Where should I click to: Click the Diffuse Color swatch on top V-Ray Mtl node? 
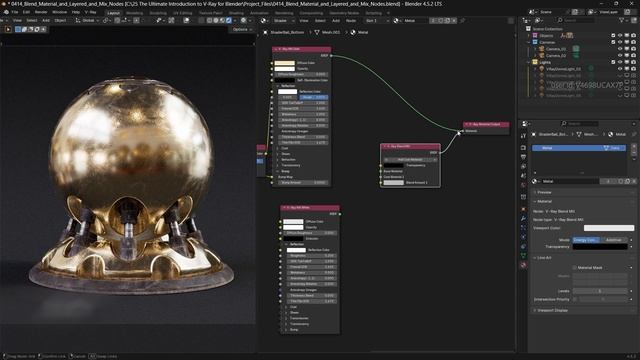pos(284,63)
